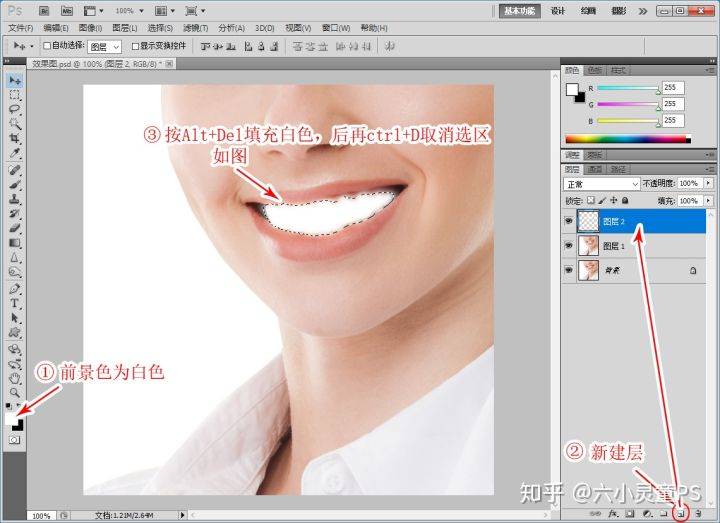Select the Zoom tool in the toolbox
The image size is (720, 523).
click(15, 393)
